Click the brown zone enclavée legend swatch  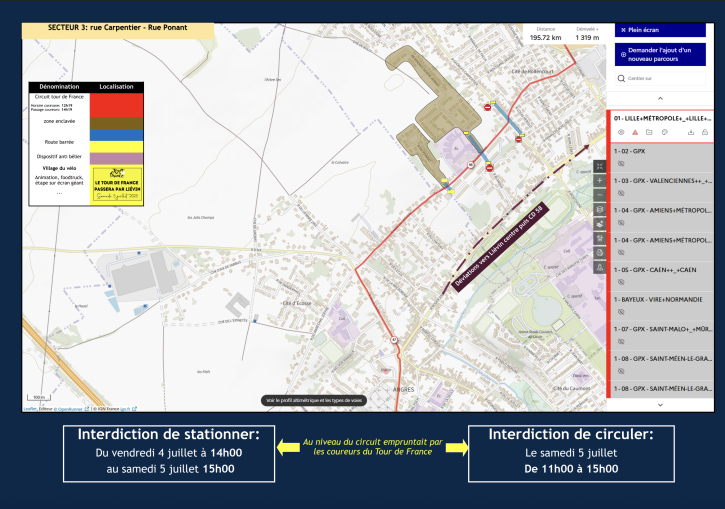tap(116, 123)
